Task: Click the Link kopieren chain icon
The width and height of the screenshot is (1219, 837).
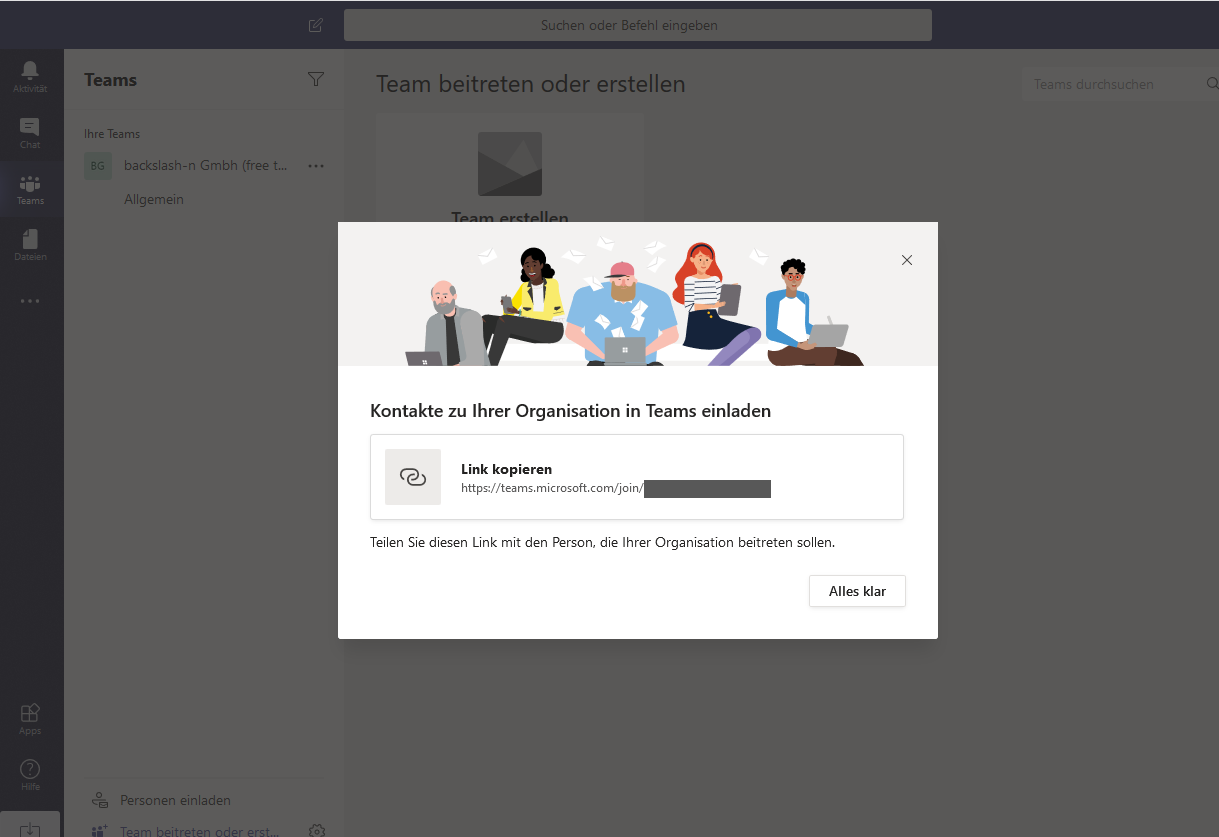Action: [x=413, y=477]
